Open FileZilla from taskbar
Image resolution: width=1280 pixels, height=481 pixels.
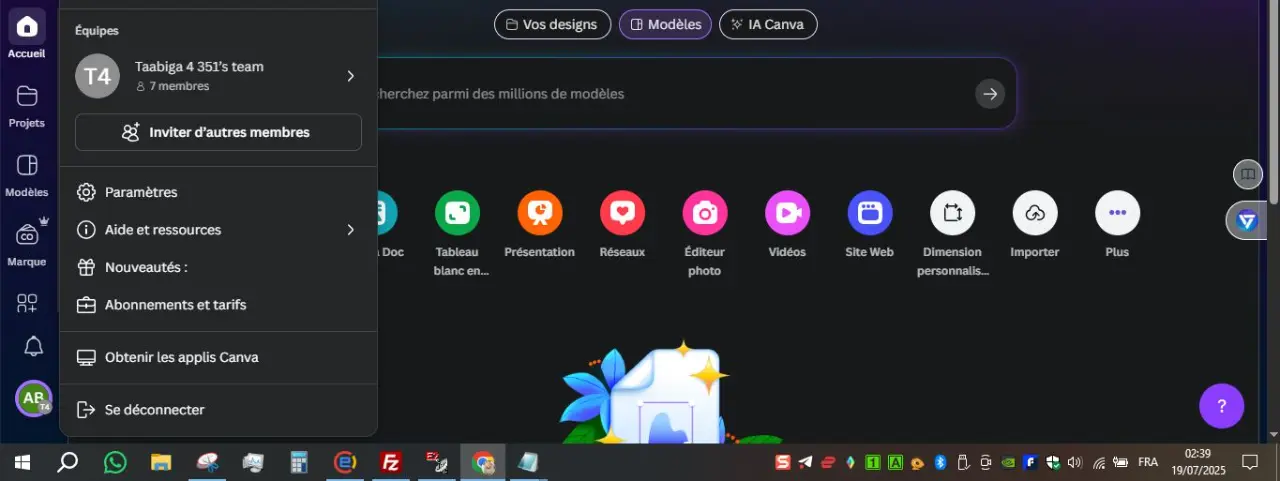coord(391,462)
